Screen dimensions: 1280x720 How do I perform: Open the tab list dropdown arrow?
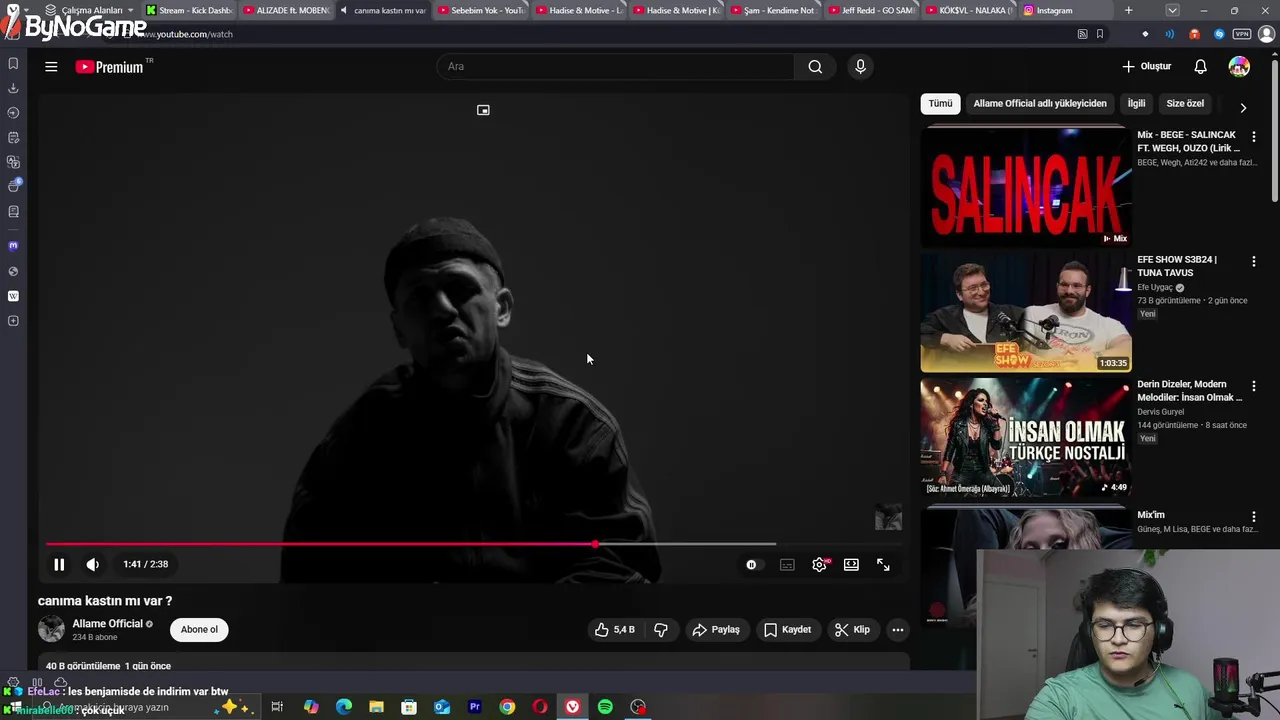(x=1172, y=10)
